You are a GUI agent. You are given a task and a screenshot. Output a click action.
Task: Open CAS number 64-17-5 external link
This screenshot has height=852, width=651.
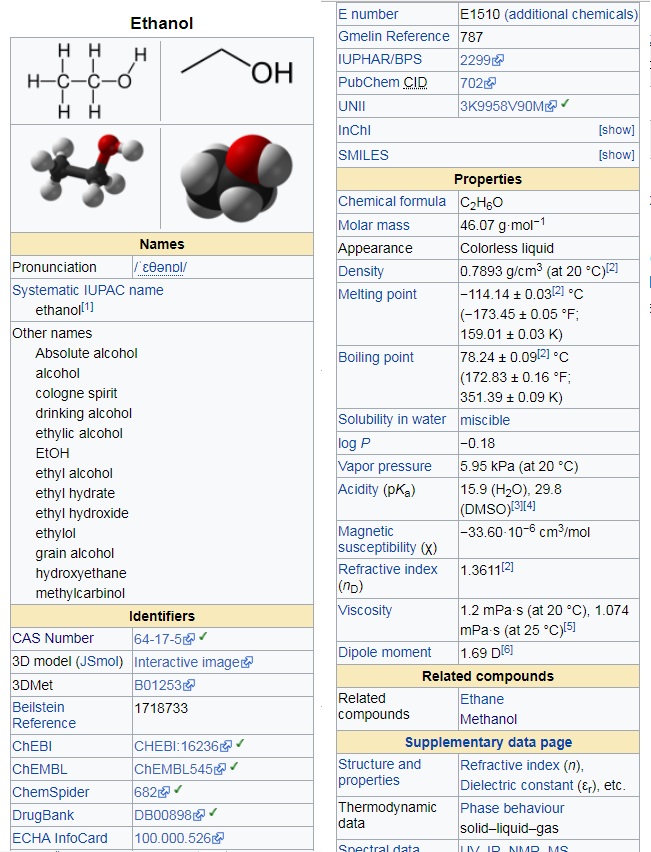click(158, 639)
